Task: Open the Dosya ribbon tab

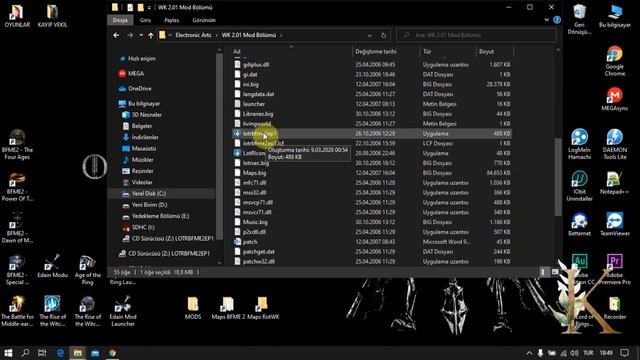Action: 120,20
